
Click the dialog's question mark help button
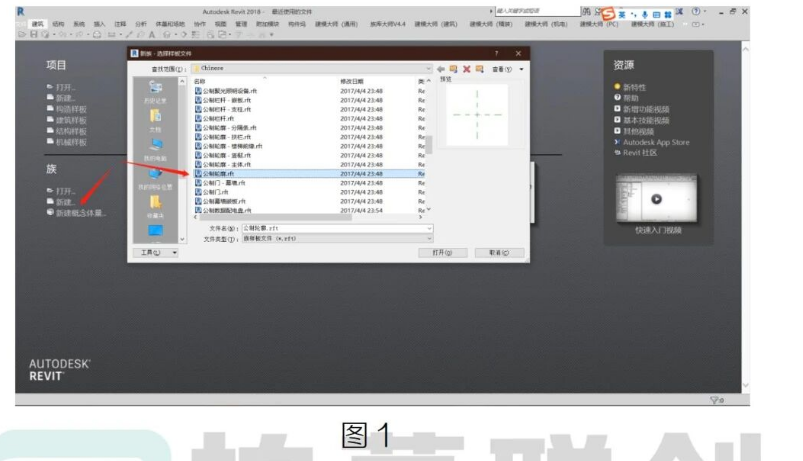[x=496, y=53]
